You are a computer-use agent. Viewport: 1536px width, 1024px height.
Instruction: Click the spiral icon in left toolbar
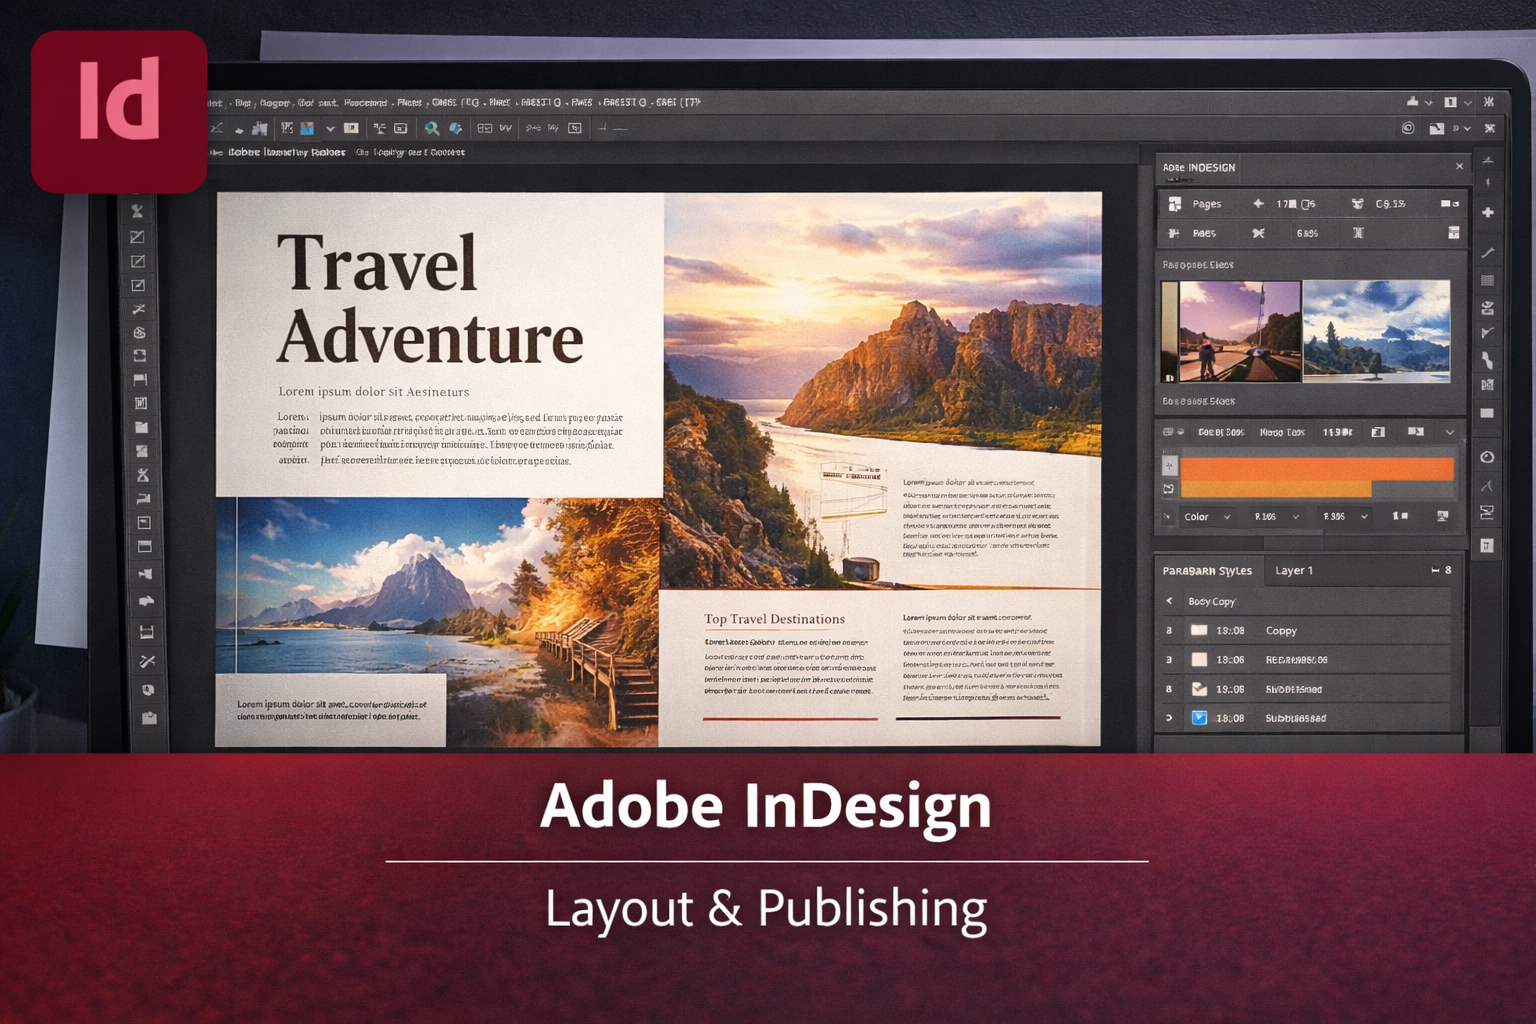point(140,332)
